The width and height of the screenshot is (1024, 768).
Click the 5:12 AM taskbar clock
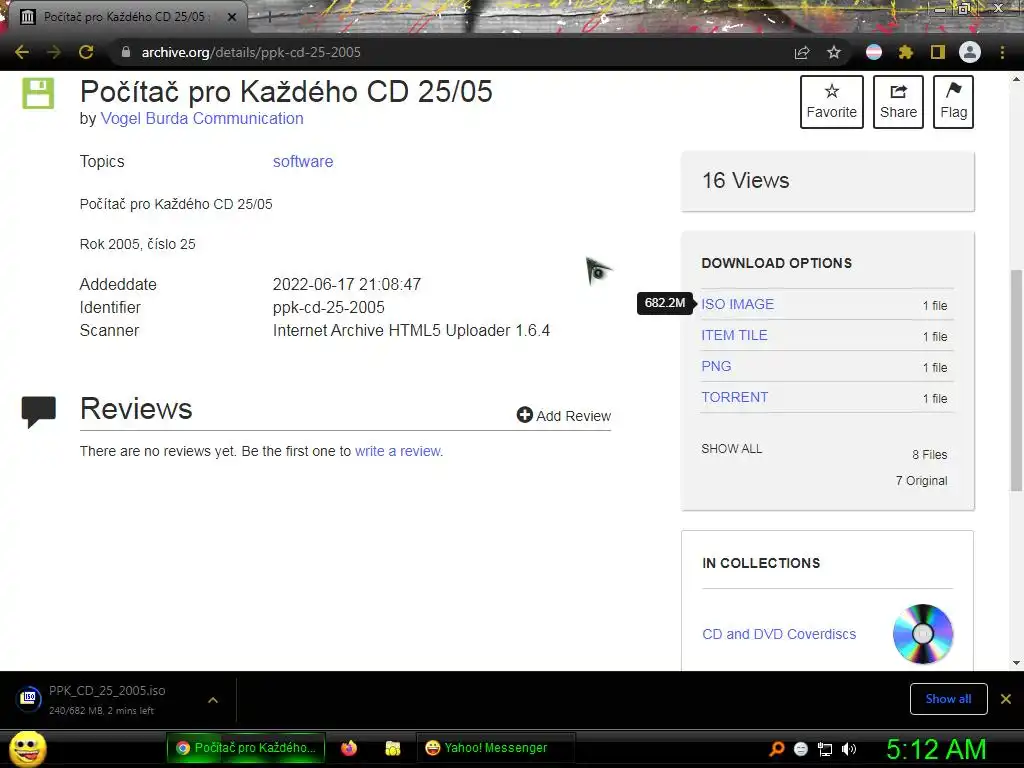click(936, 750)
